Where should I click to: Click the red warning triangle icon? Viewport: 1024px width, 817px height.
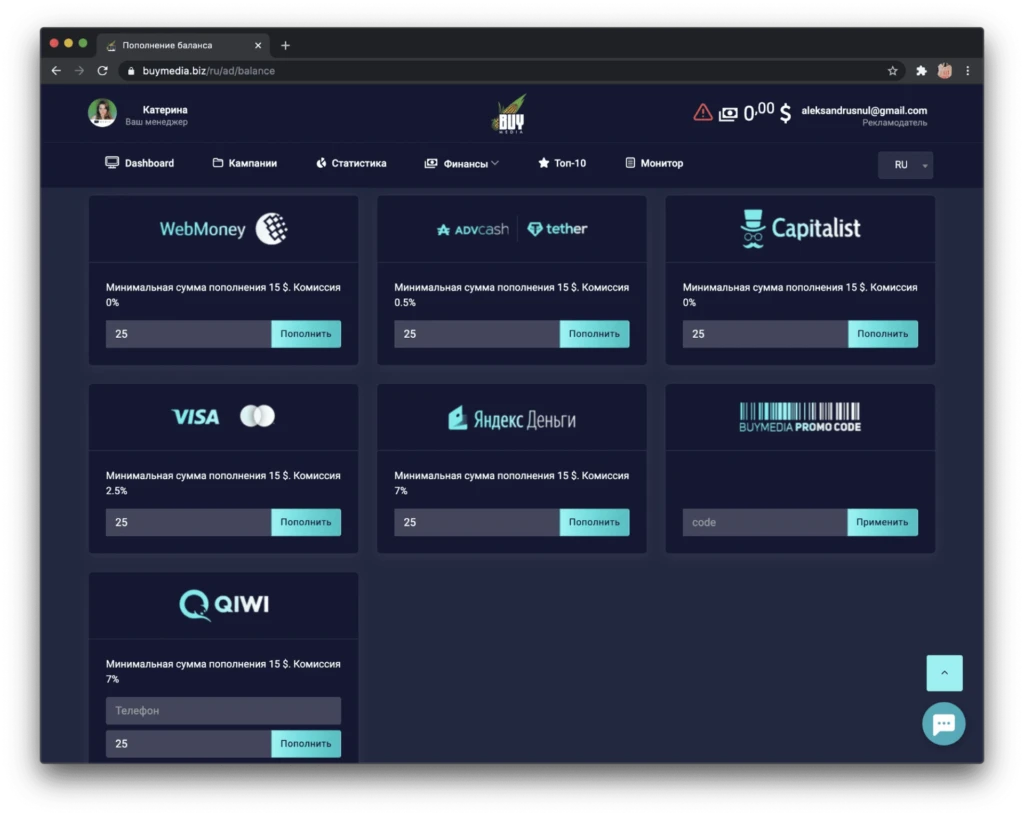703,112
